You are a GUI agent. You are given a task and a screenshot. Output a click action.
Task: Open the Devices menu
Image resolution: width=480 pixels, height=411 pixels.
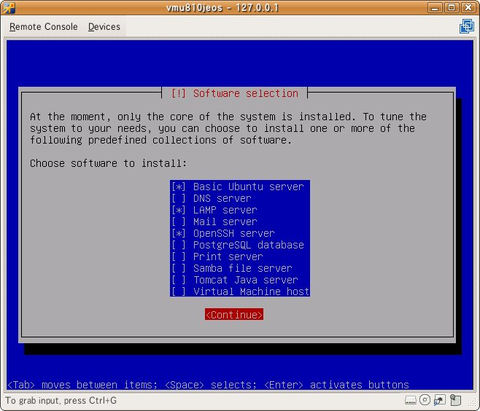click(x=104, y=27)
